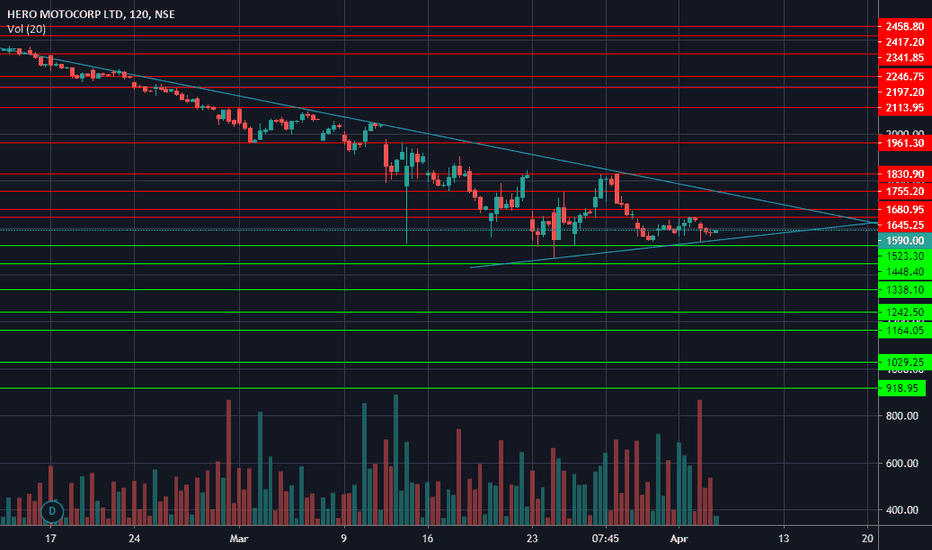932x550 pixels.
Task: Click the date label 16 on time axis
Action: click(x=427, y=539)
